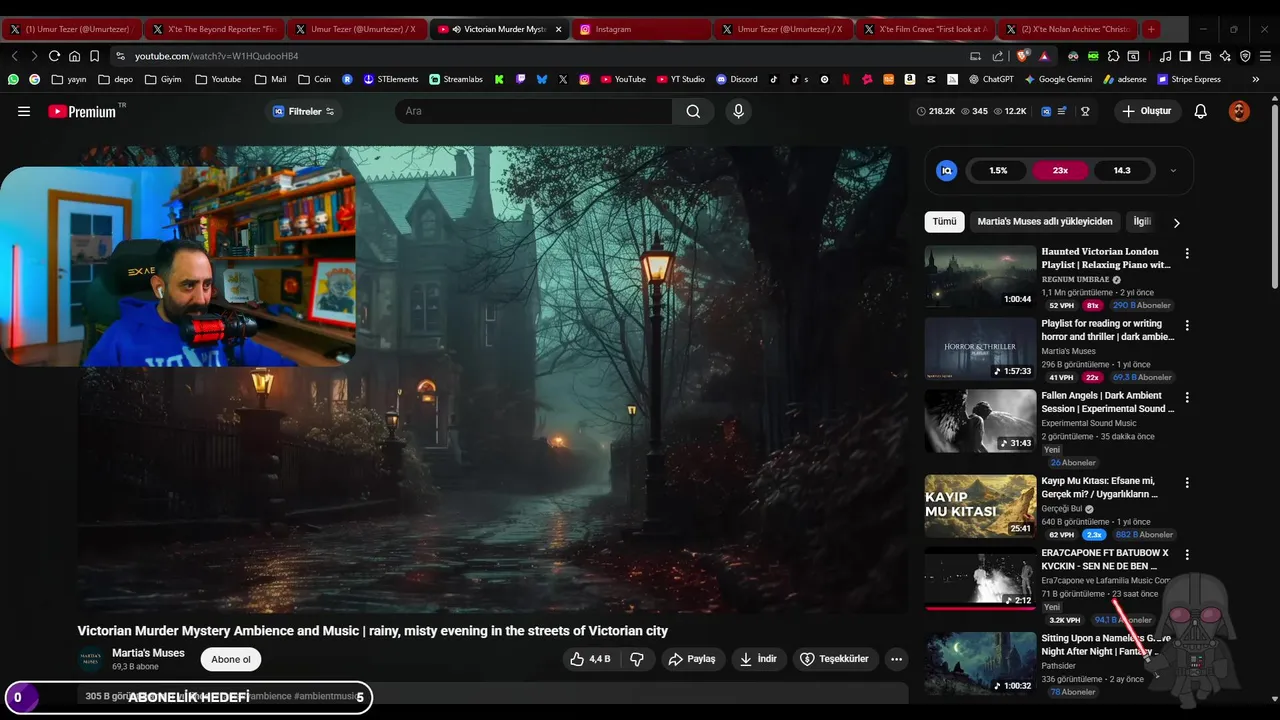Click the 23x vidIQ stat pill

click(x=1060, y=171)
